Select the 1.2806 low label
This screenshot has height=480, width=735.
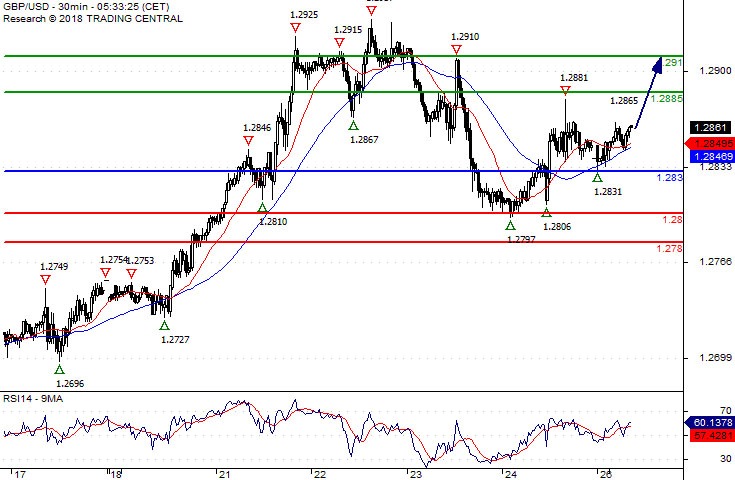click(x=557, y=226)
